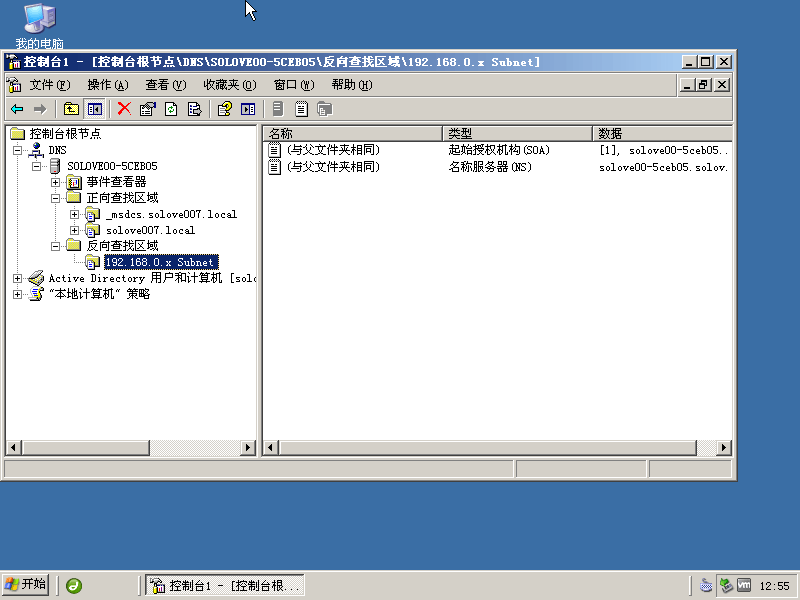The width and height of the screenshot is (800, 600).
Task: Expand Active Directory 用户和计算机 node
Action: point(17,278)
